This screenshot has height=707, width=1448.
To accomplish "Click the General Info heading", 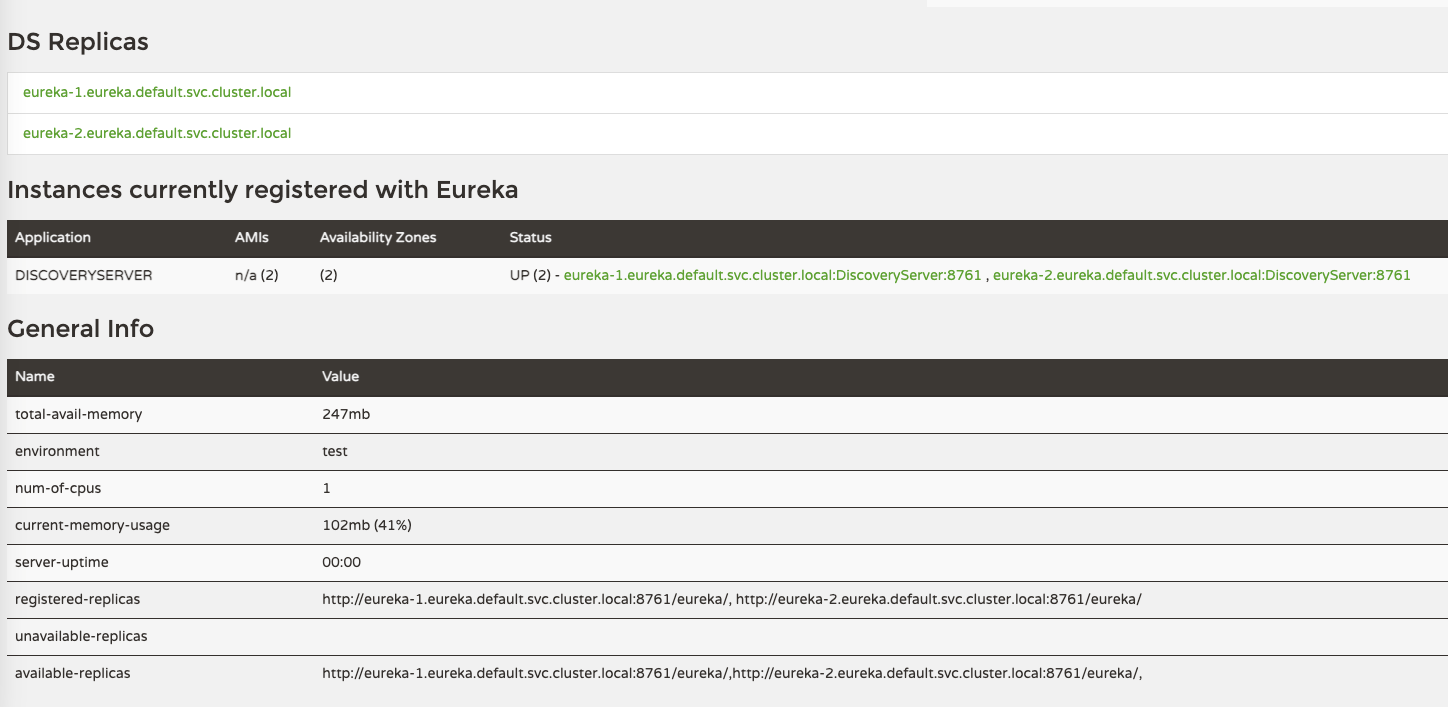I will tap(81, 329).
